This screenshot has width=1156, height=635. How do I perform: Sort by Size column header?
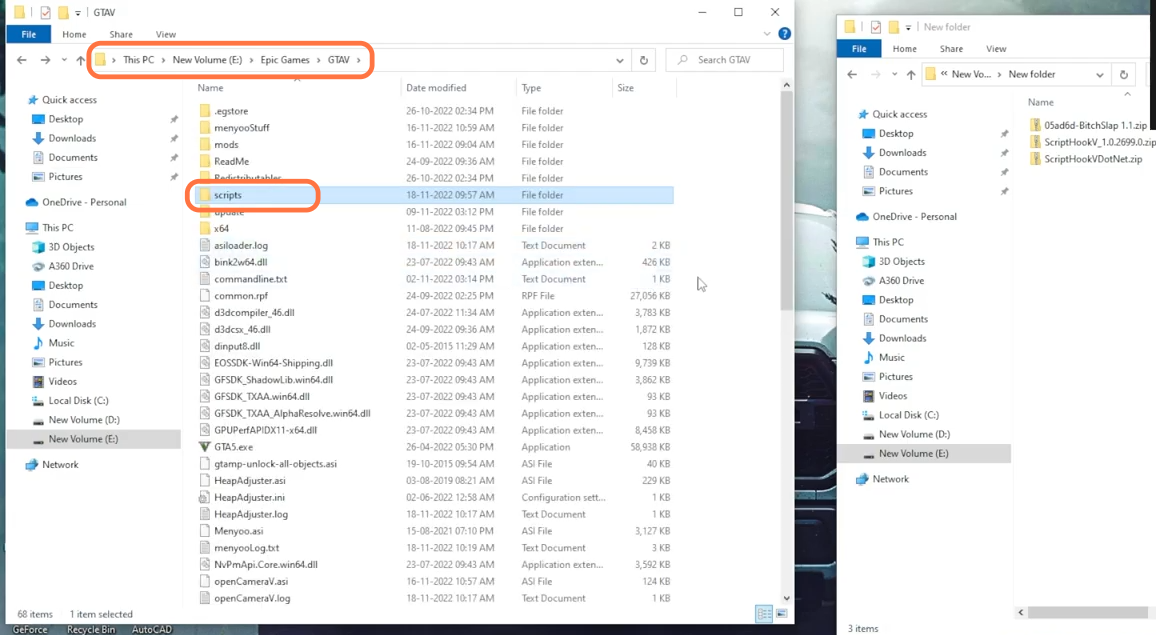[x=625, y=88]
